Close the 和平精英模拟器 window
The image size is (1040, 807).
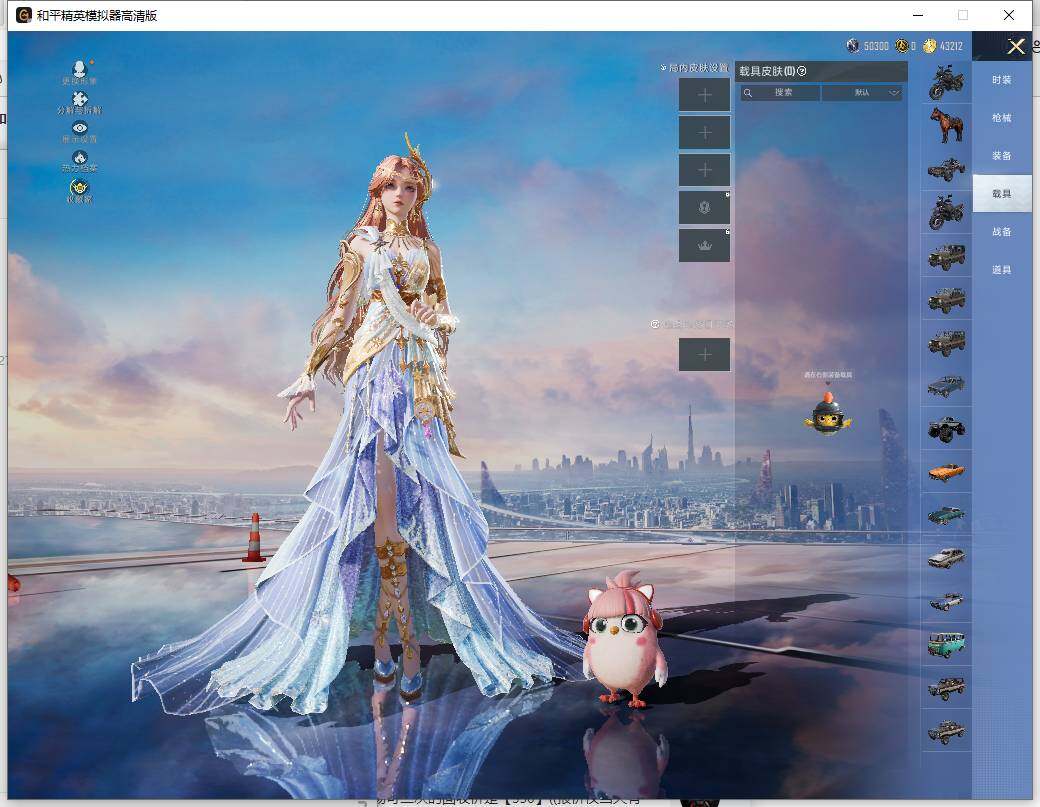1009,15
